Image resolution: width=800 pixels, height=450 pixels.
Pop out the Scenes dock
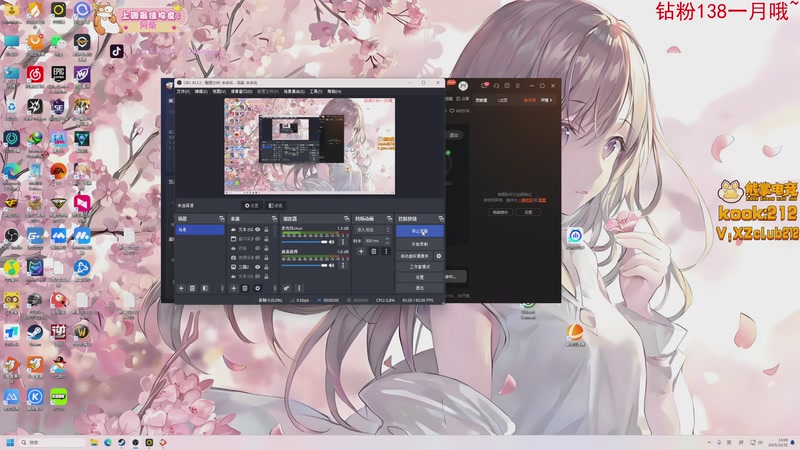point(221,218)
